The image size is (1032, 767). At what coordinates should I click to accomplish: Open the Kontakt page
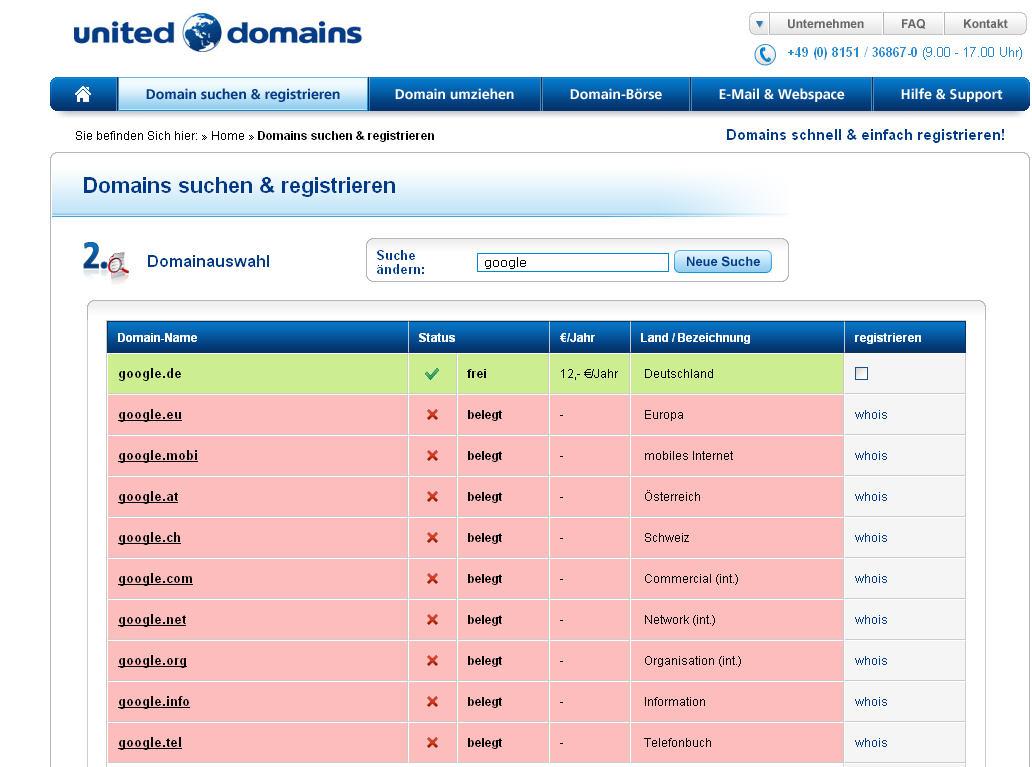tap(985, 24)
